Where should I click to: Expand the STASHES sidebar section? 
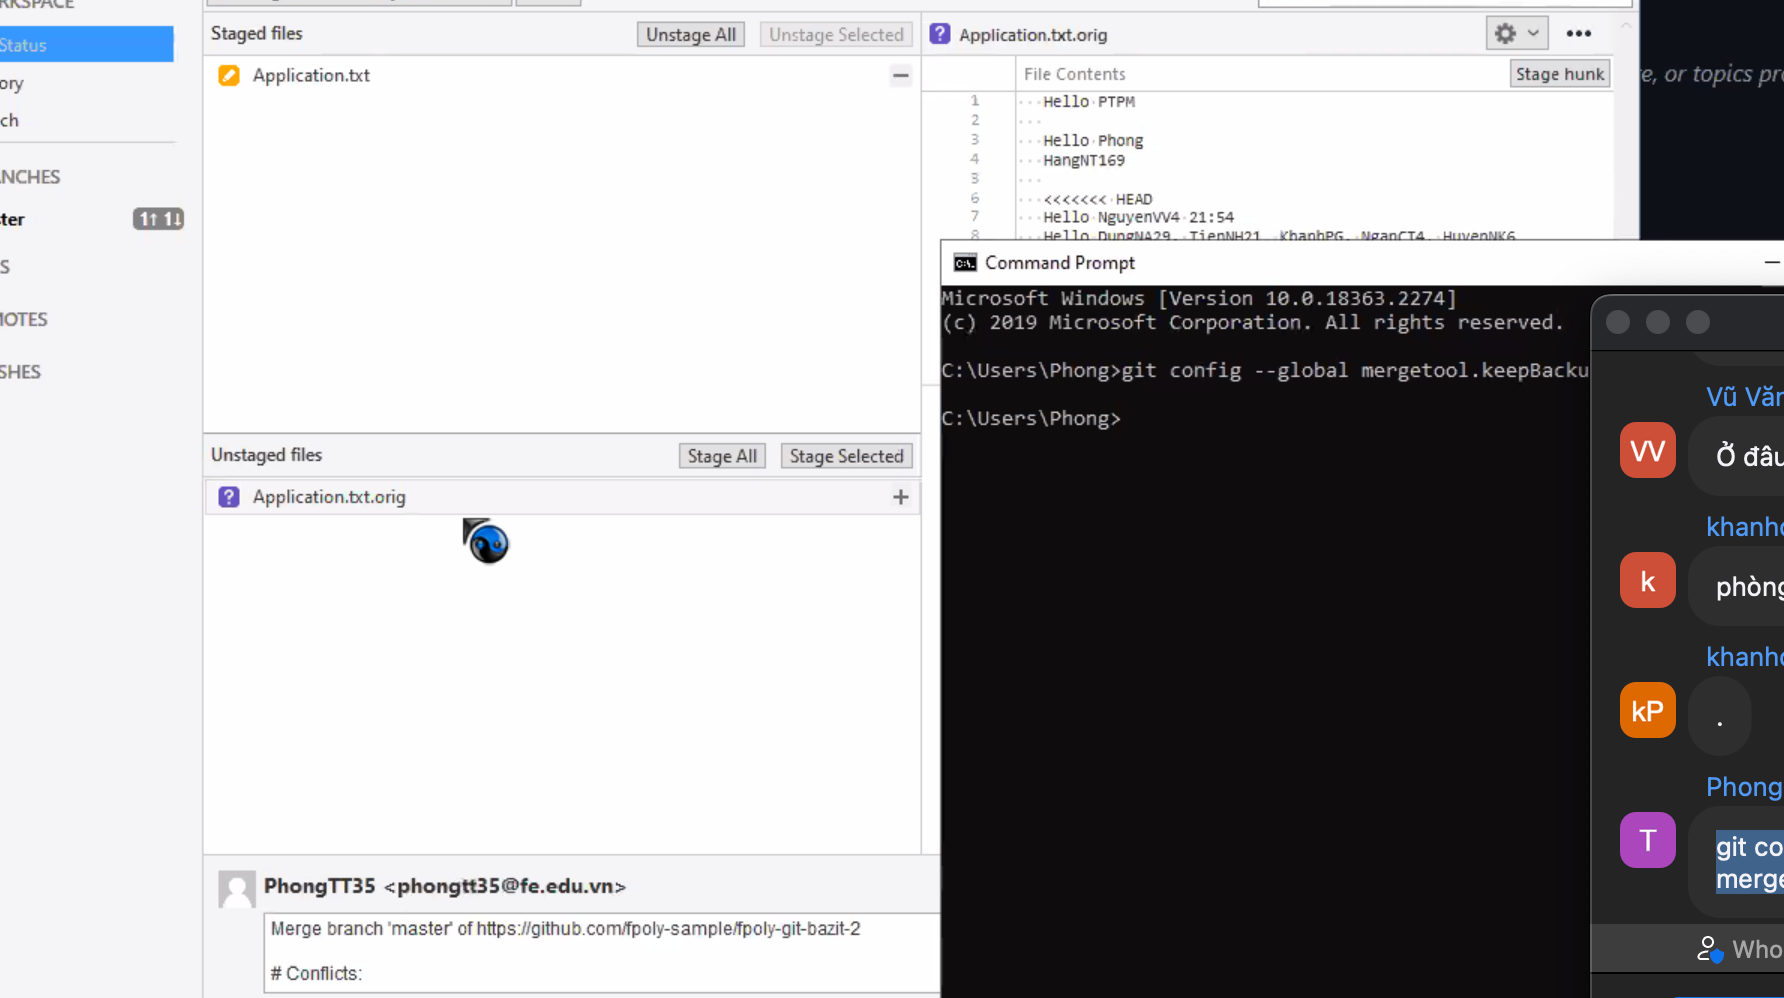coord(21,372)
